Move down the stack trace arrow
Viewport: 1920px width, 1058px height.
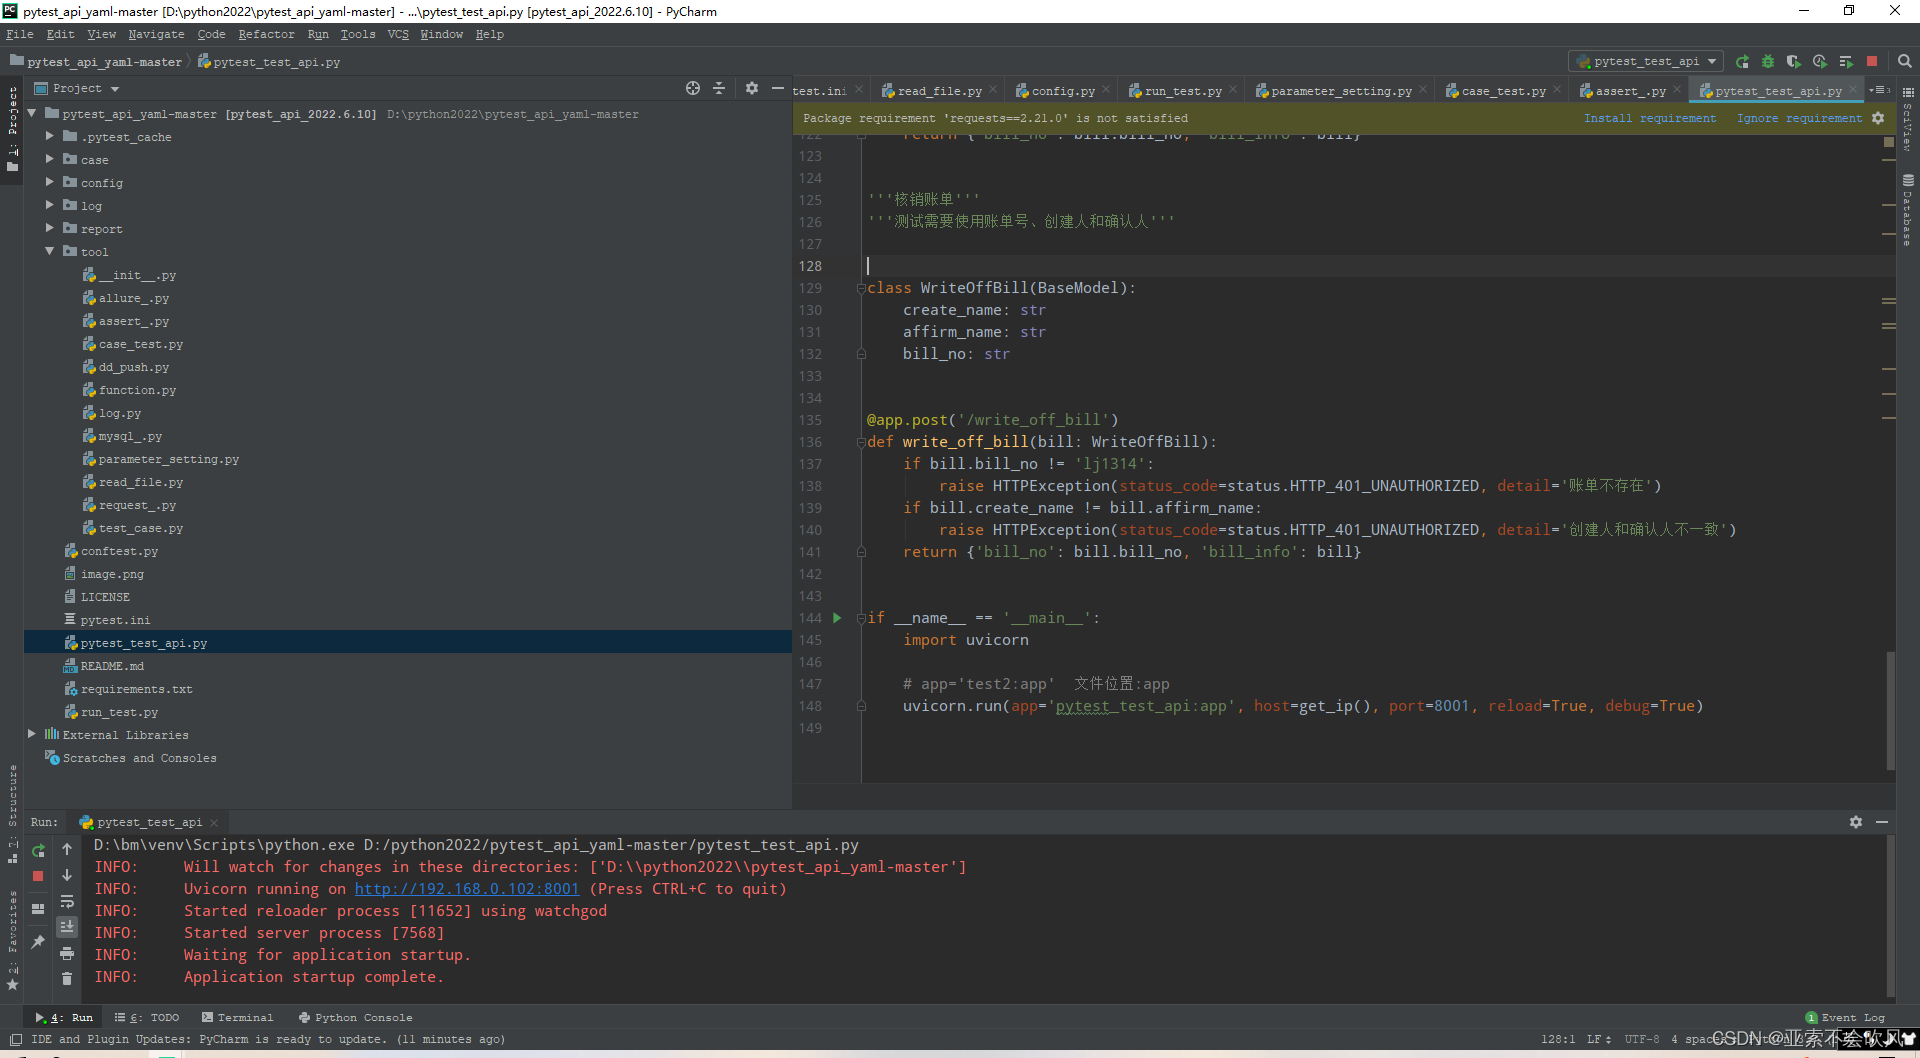(67, 875)
